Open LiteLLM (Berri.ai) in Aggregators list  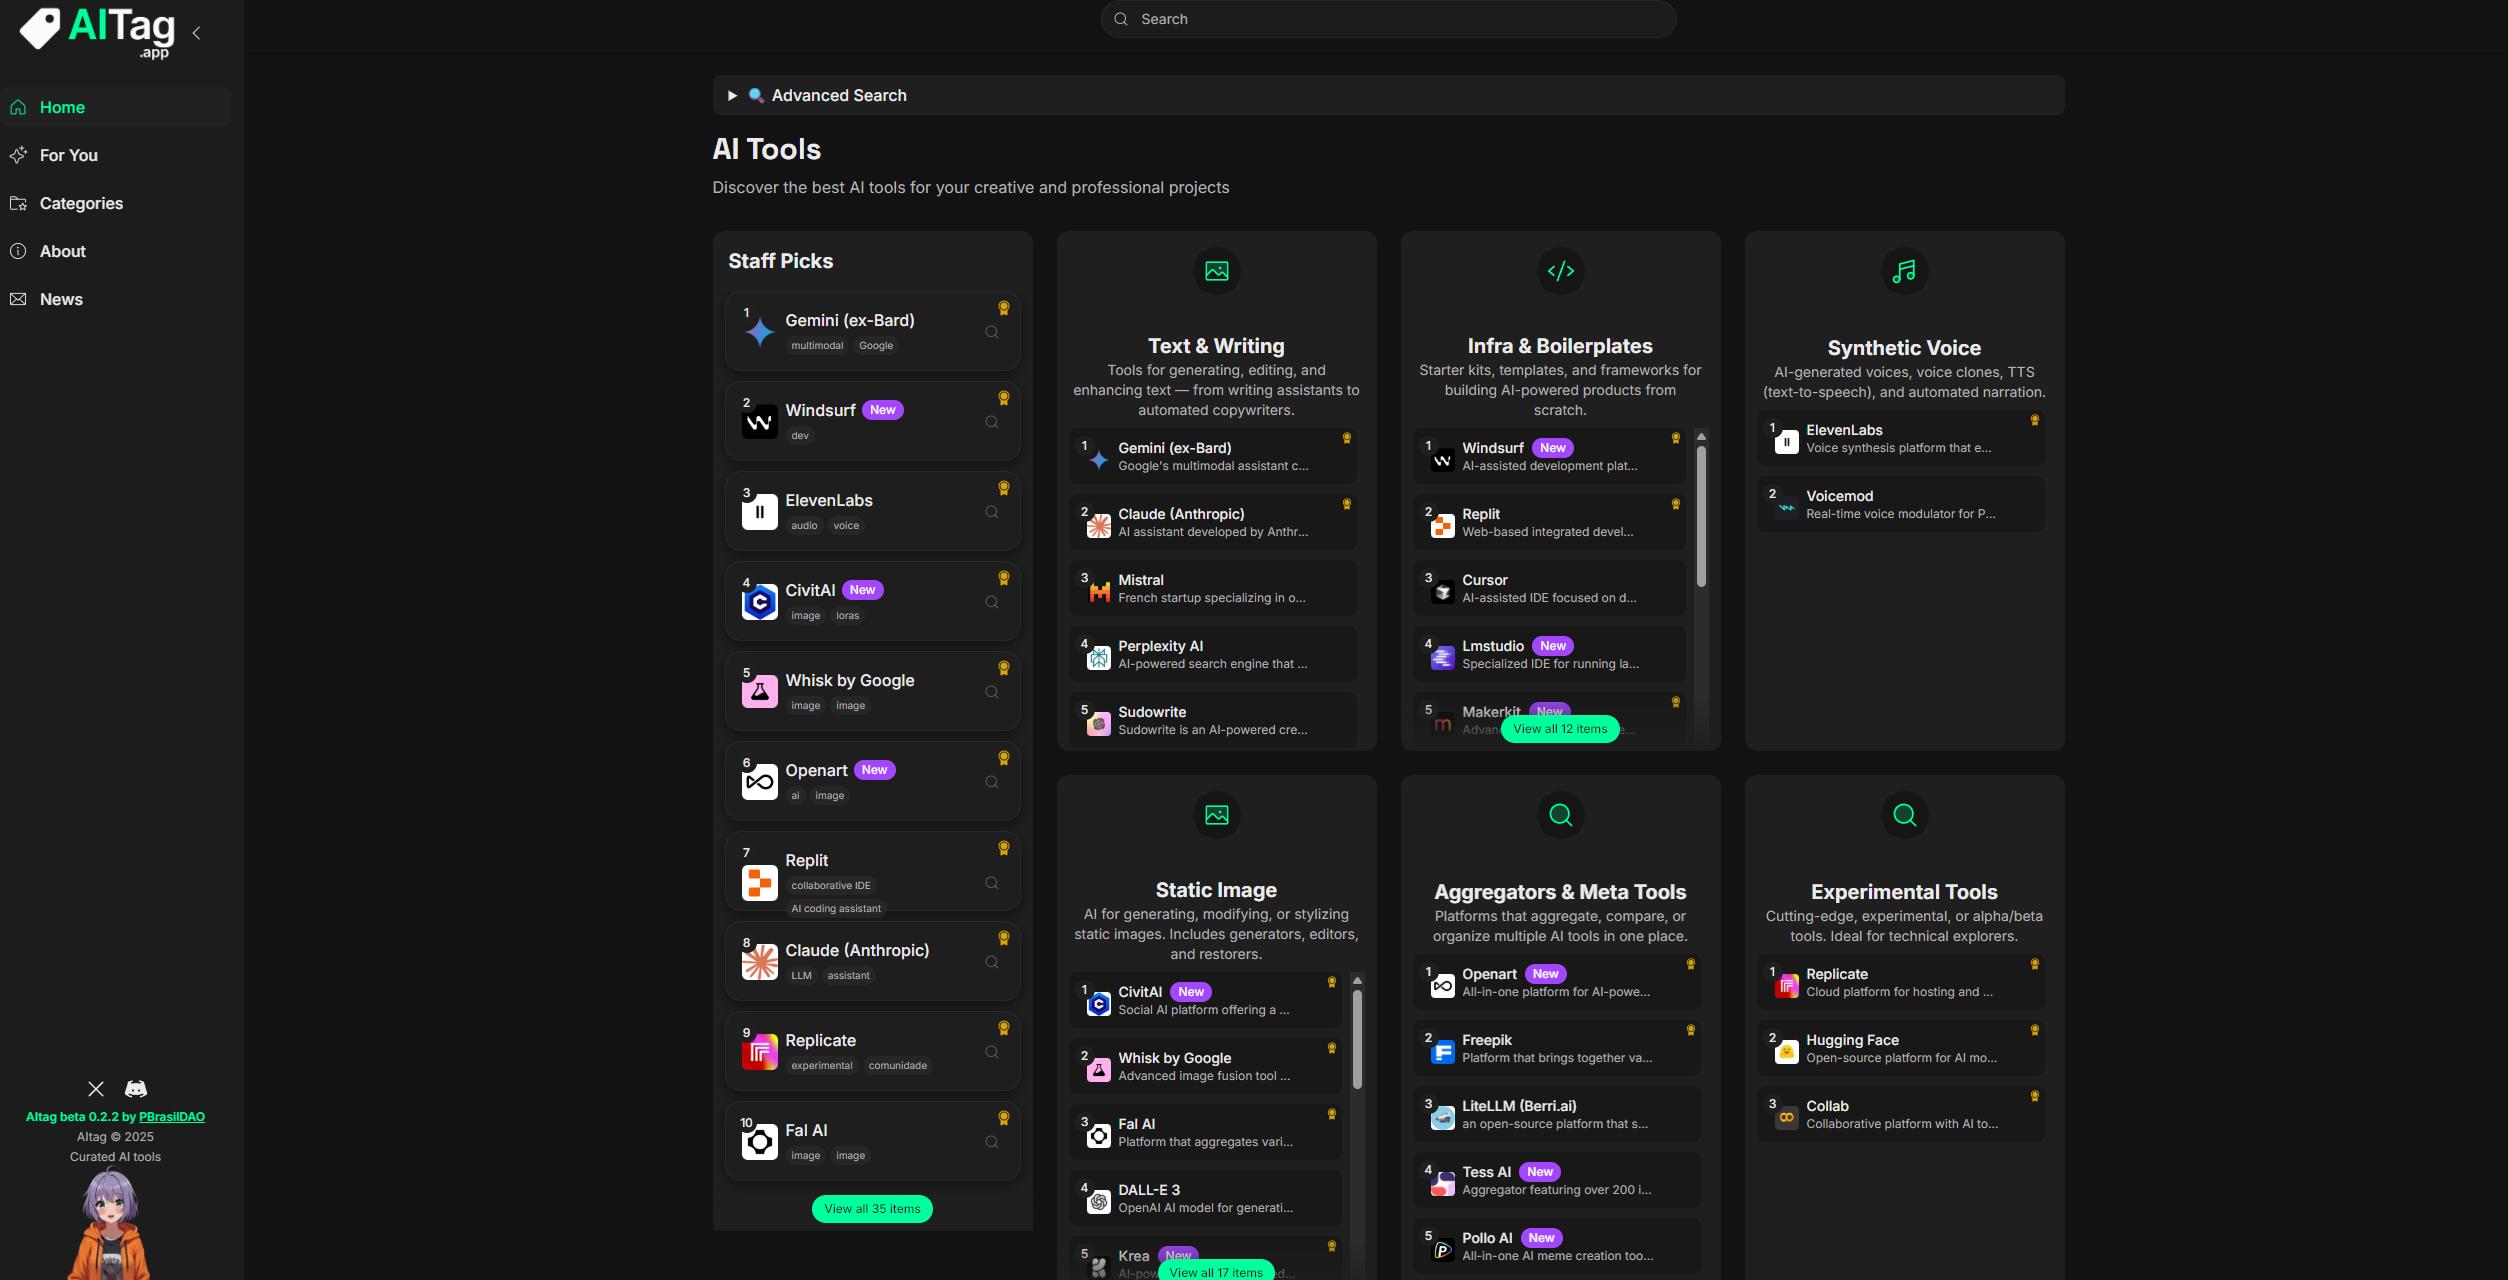click(x=1556, y=1115)
